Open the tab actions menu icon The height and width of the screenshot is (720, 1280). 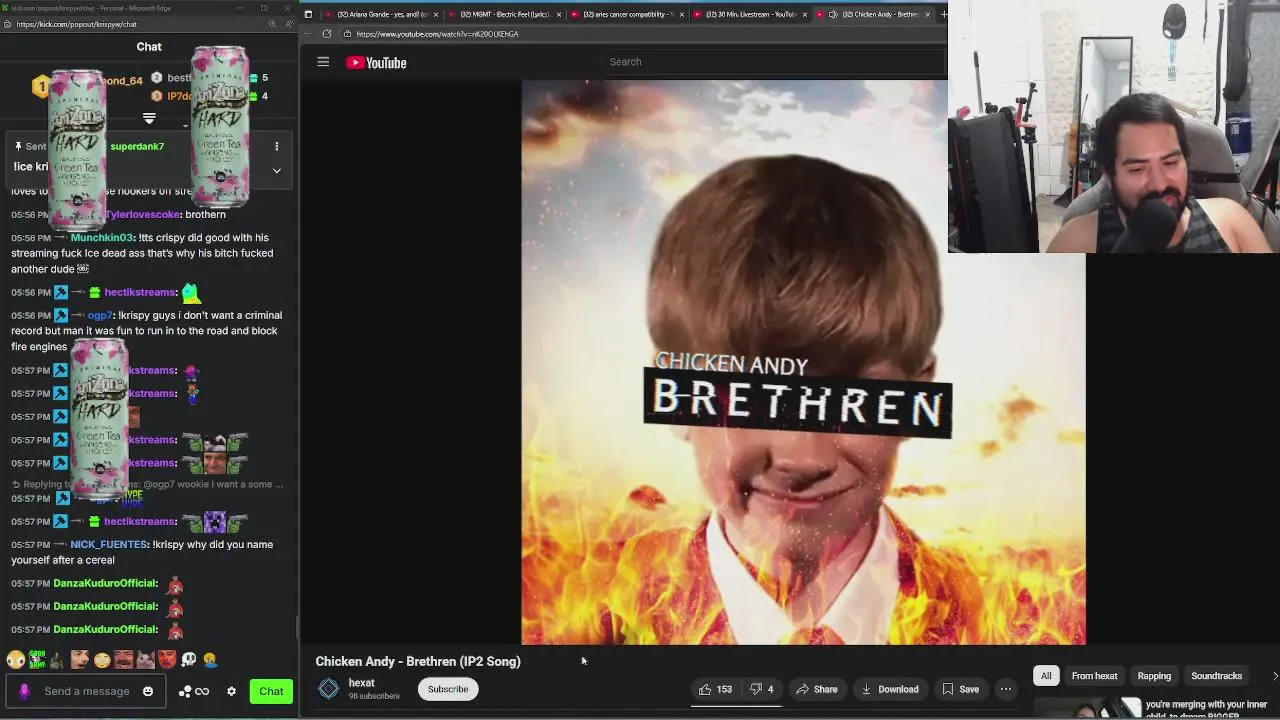308,14
